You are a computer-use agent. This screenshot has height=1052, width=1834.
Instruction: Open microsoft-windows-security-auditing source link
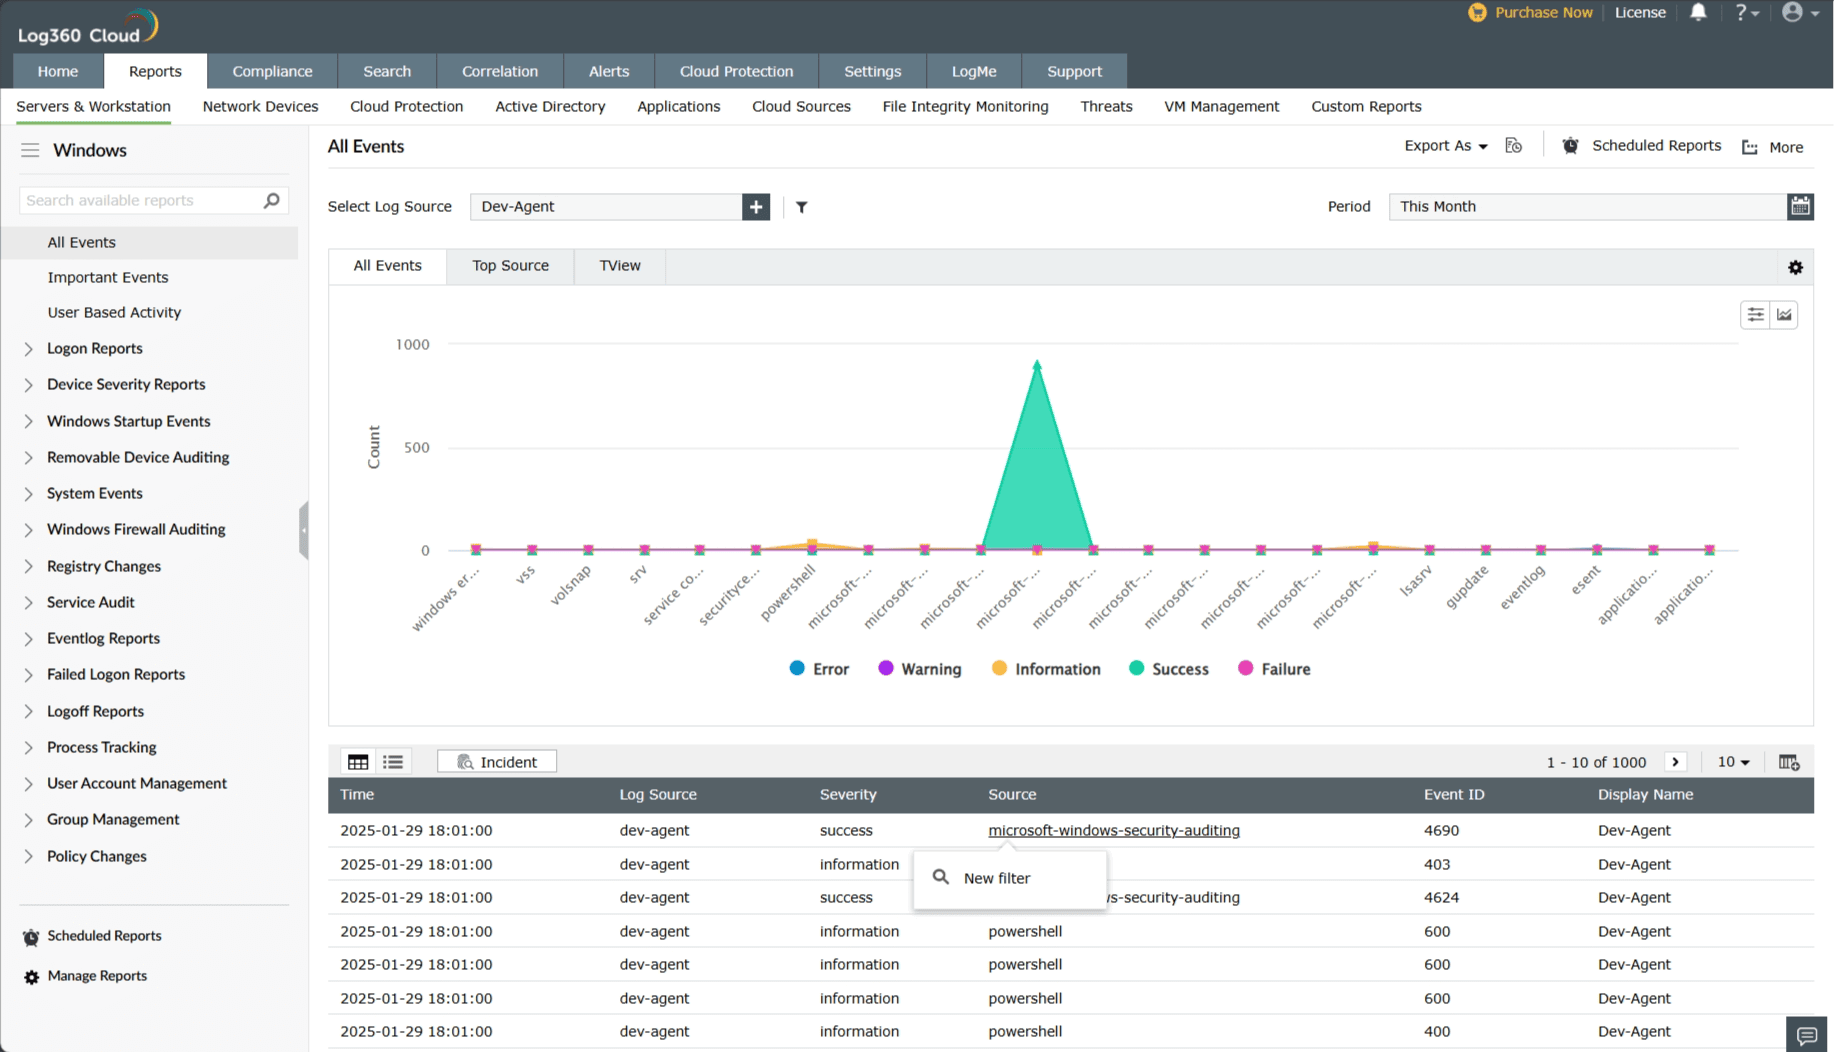click(x=1113, y=830)
